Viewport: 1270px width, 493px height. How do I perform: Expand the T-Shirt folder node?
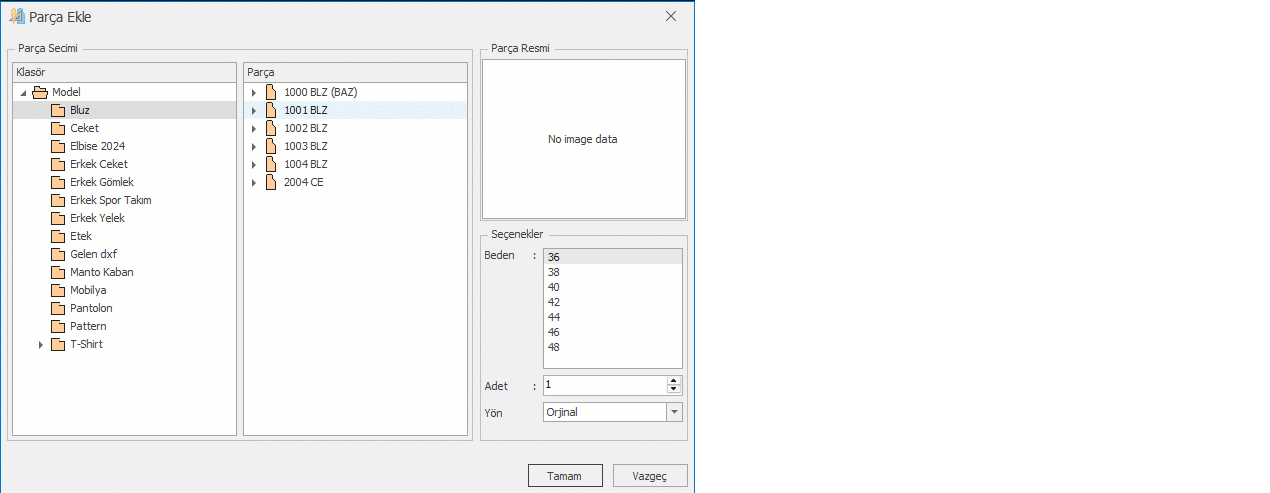41,345
